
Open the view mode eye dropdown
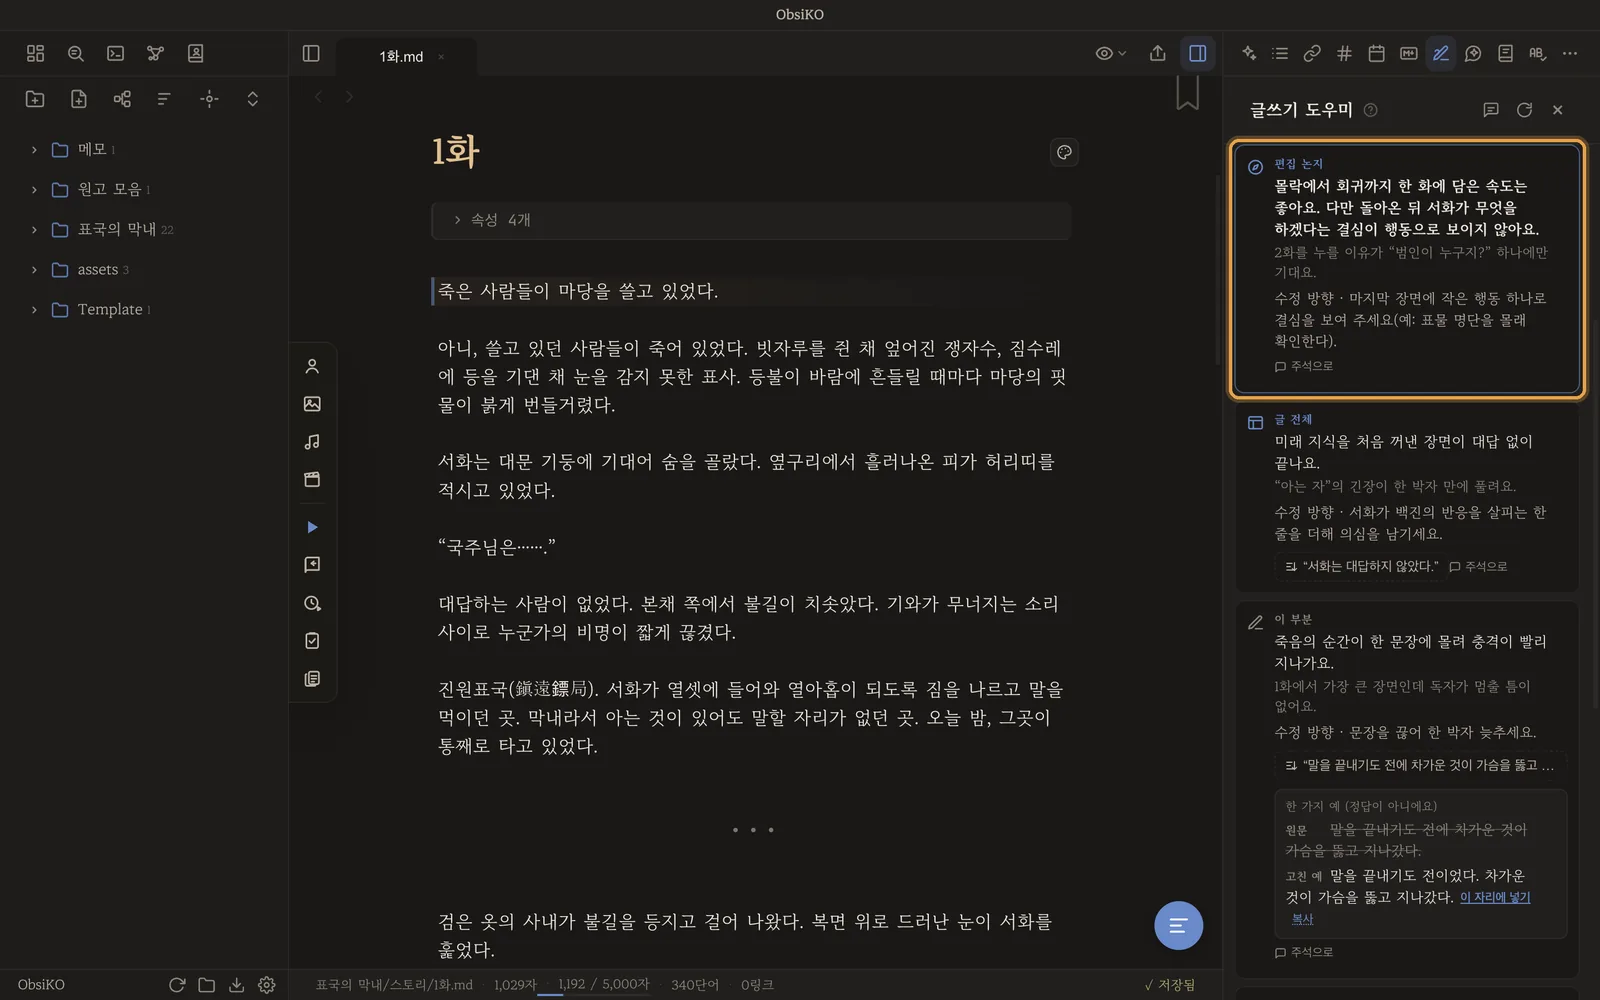(1110, 54)
